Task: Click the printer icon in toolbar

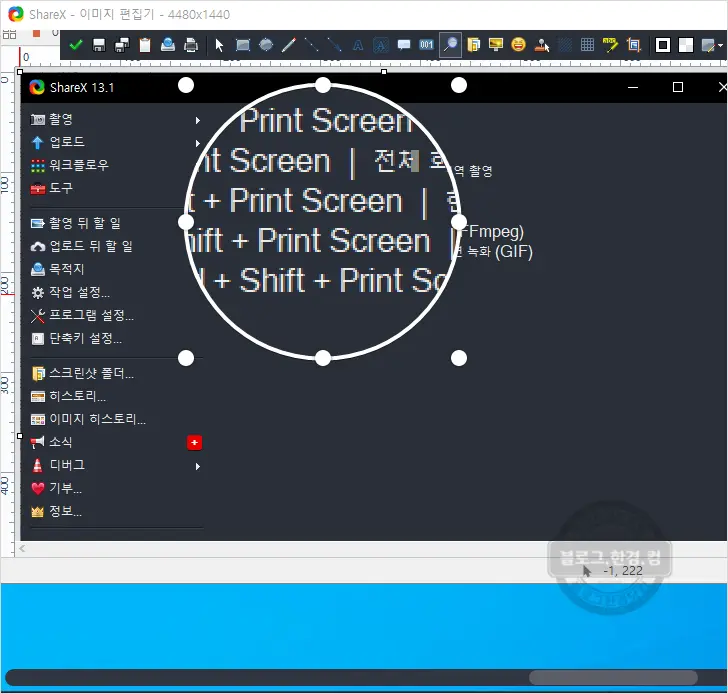Action: [x=191, y=45]
